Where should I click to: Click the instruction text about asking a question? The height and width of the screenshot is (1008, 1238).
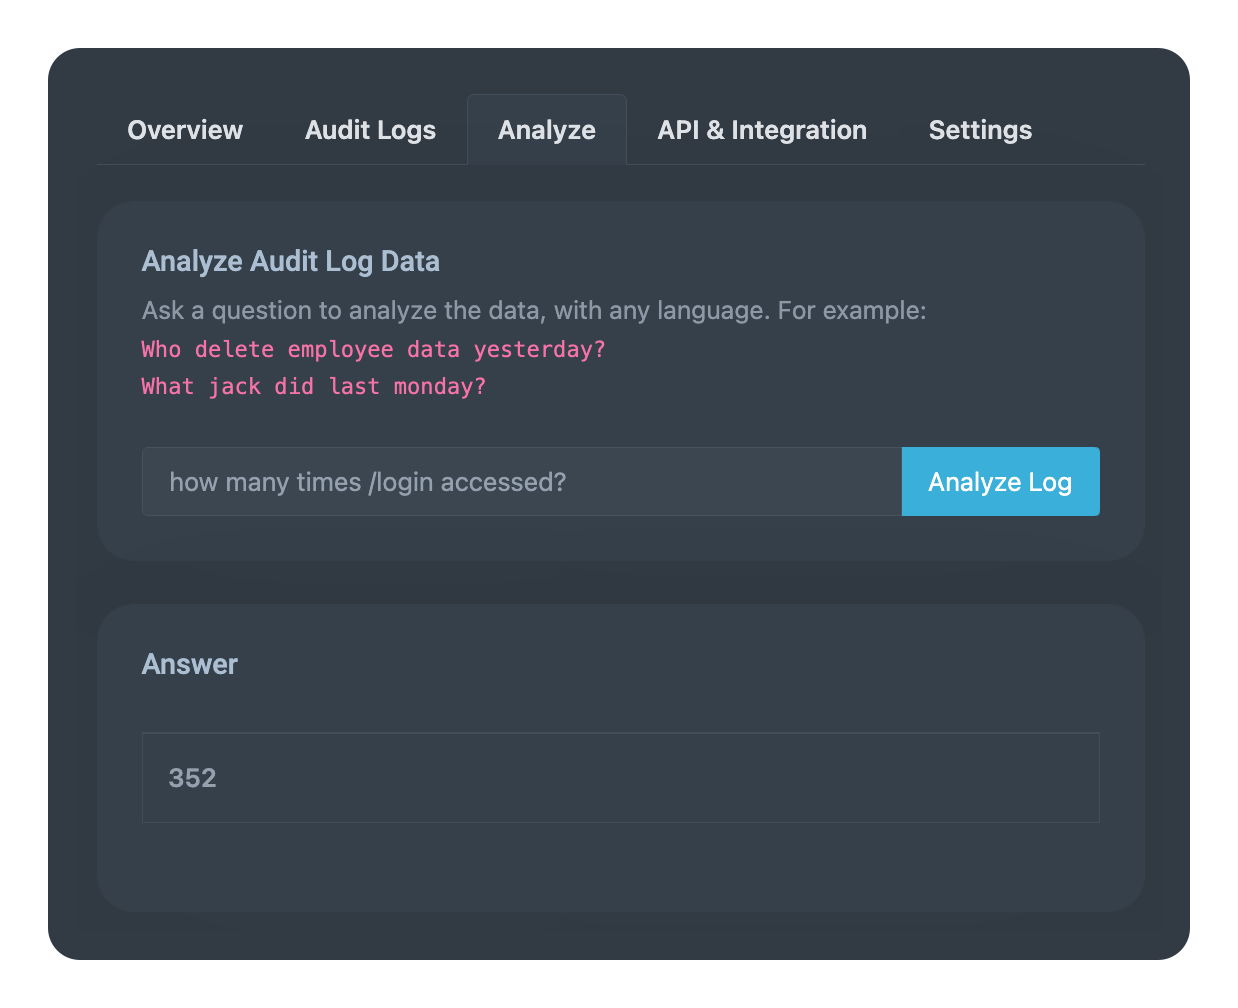pos(533,310)
